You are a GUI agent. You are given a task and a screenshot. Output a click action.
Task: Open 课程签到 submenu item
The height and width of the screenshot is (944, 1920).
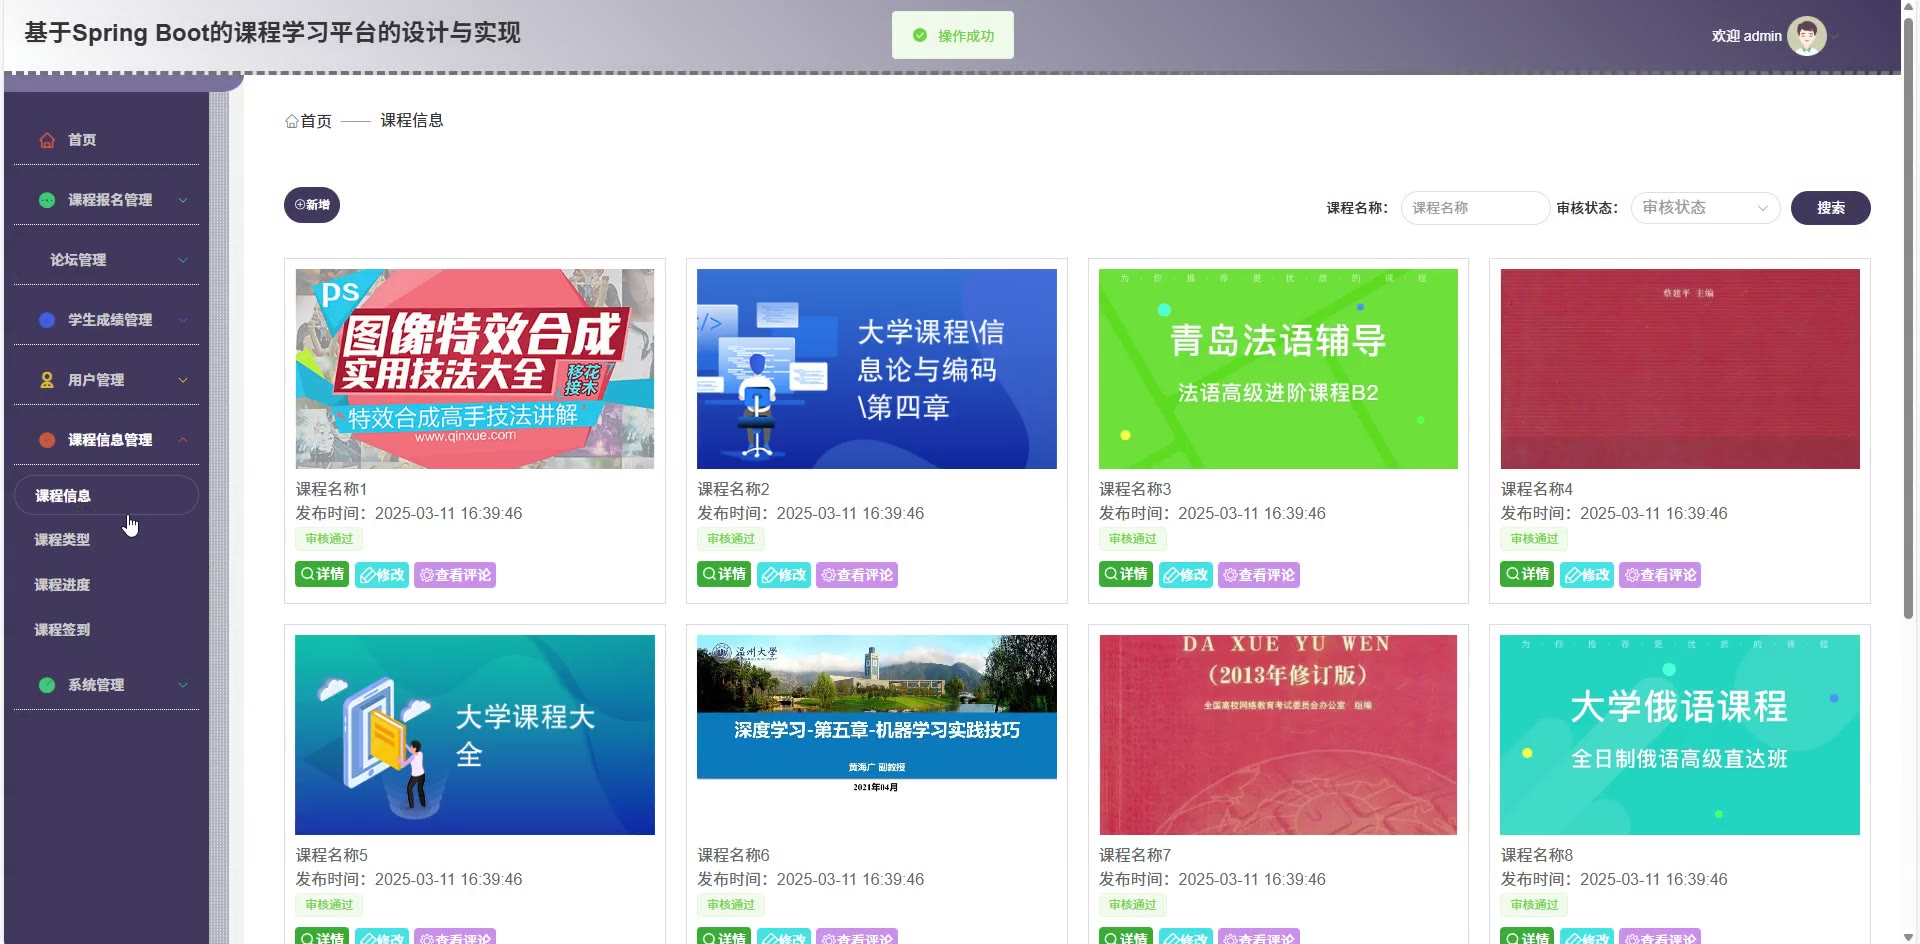point(62,630)
